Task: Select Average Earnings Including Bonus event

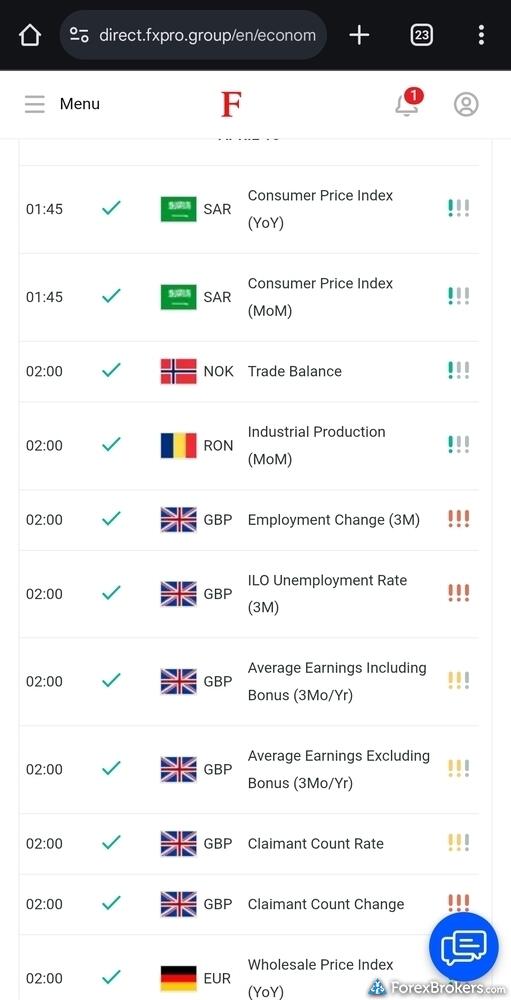Action: [x=249, y=681]
